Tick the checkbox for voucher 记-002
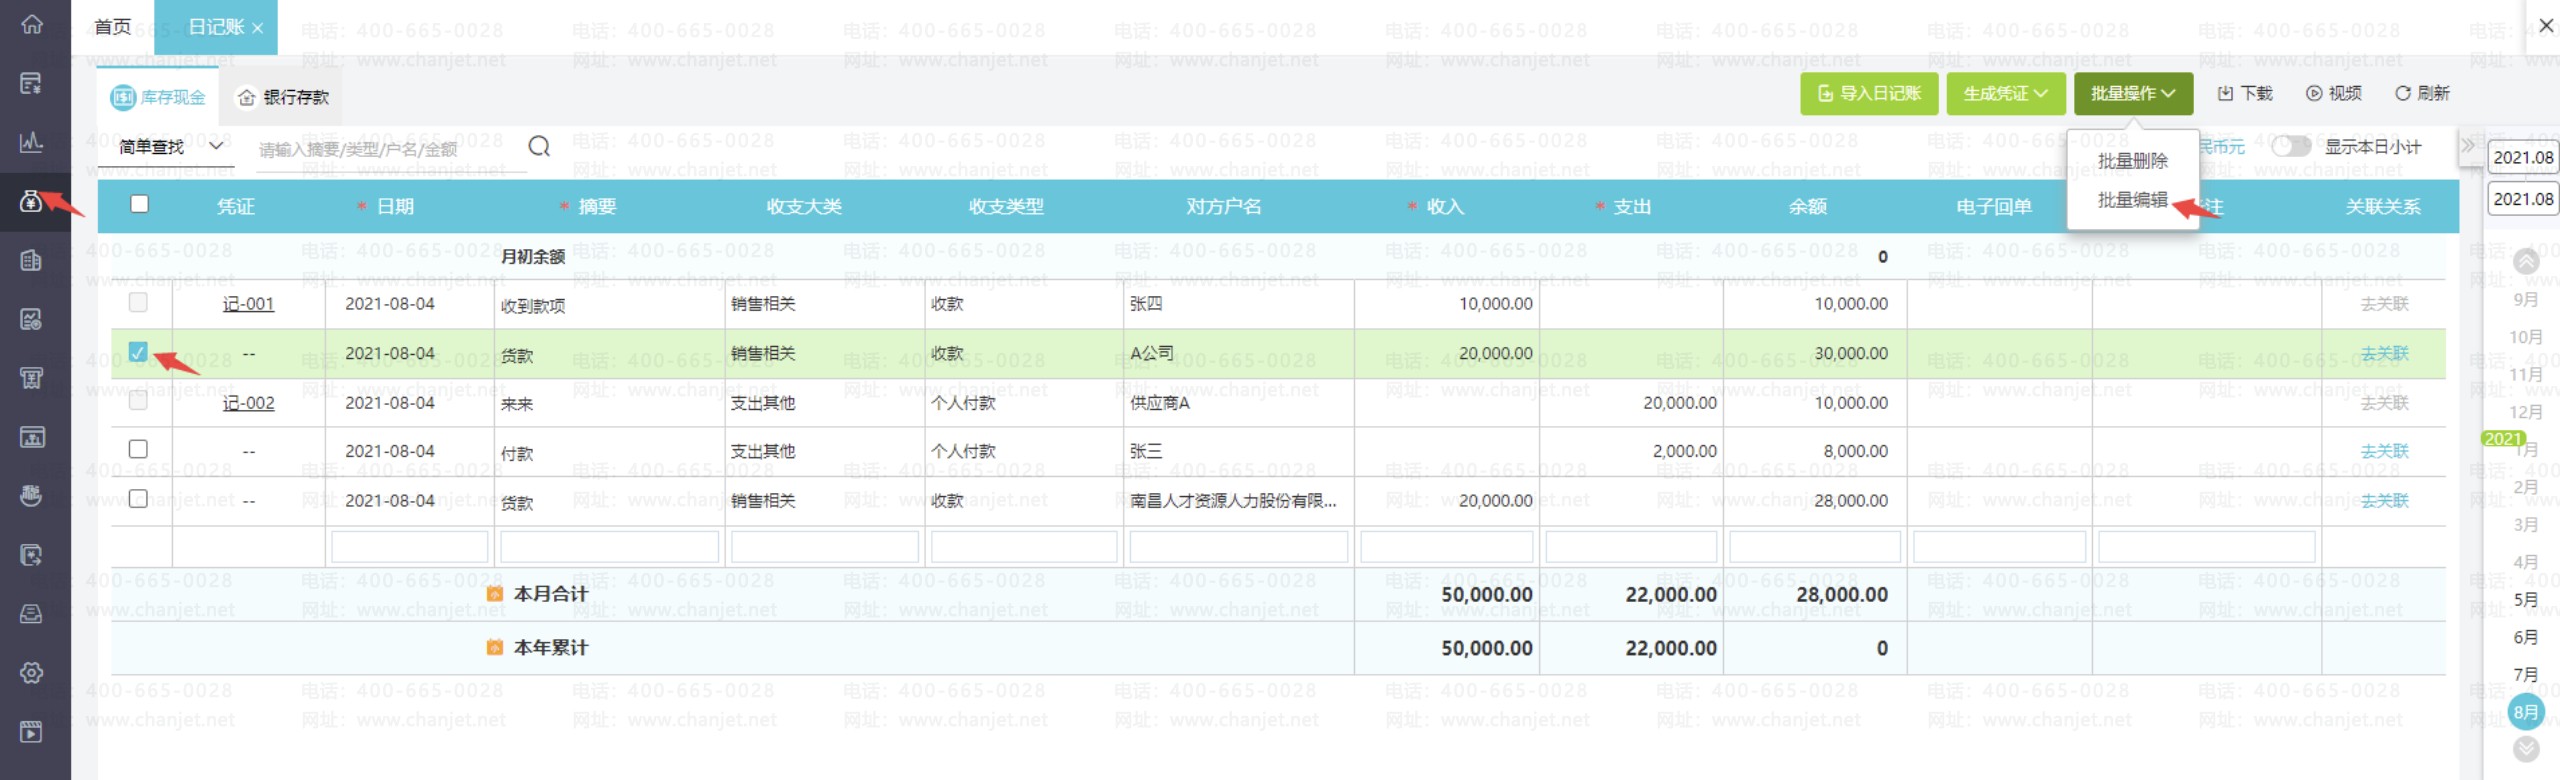The width and height of the screenshot is (2560, 780). (138, 401)
